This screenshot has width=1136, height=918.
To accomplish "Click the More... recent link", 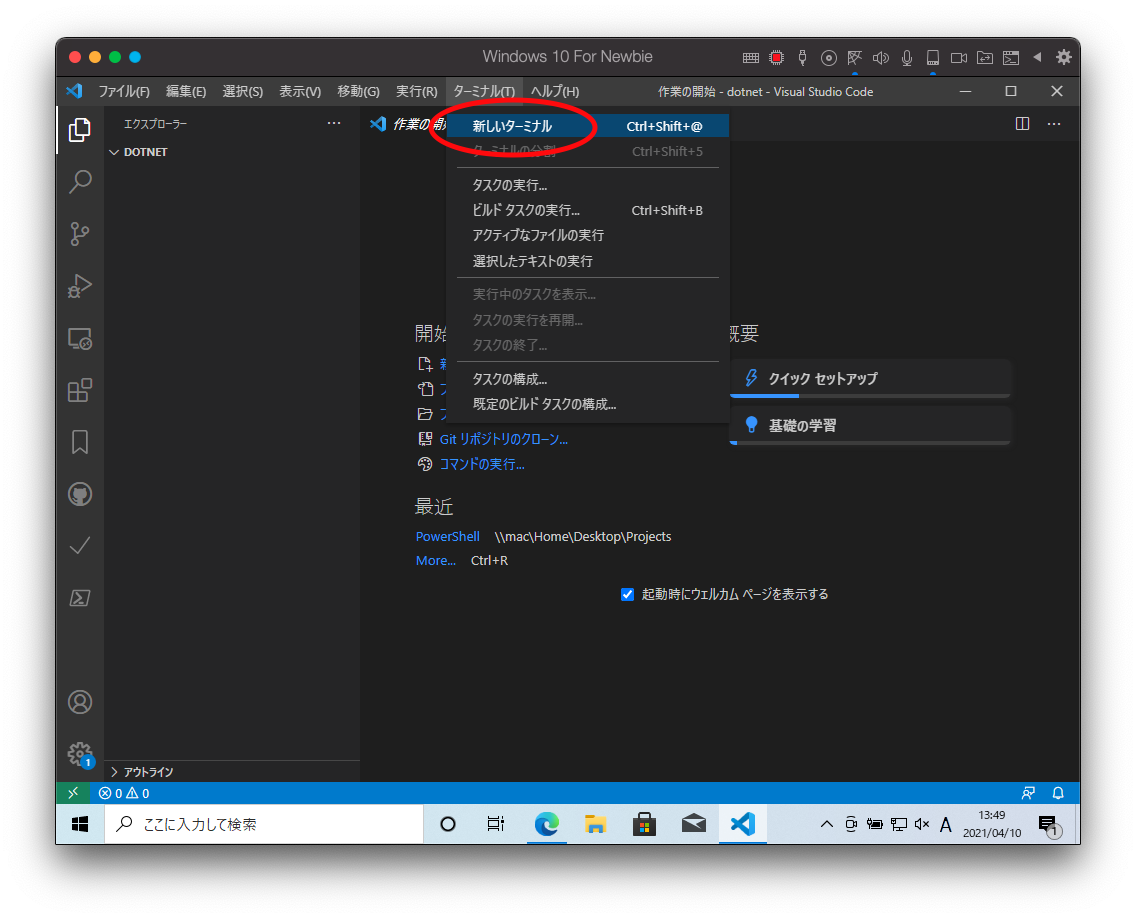I will point(435,561).
